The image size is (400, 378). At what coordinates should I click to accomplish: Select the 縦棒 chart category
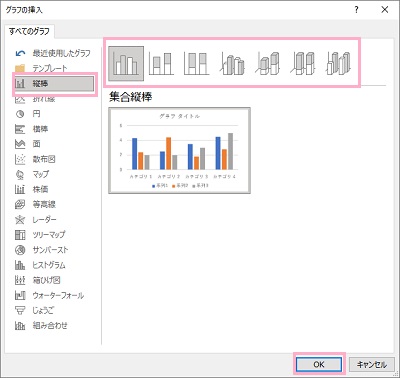tap(54, 84)
